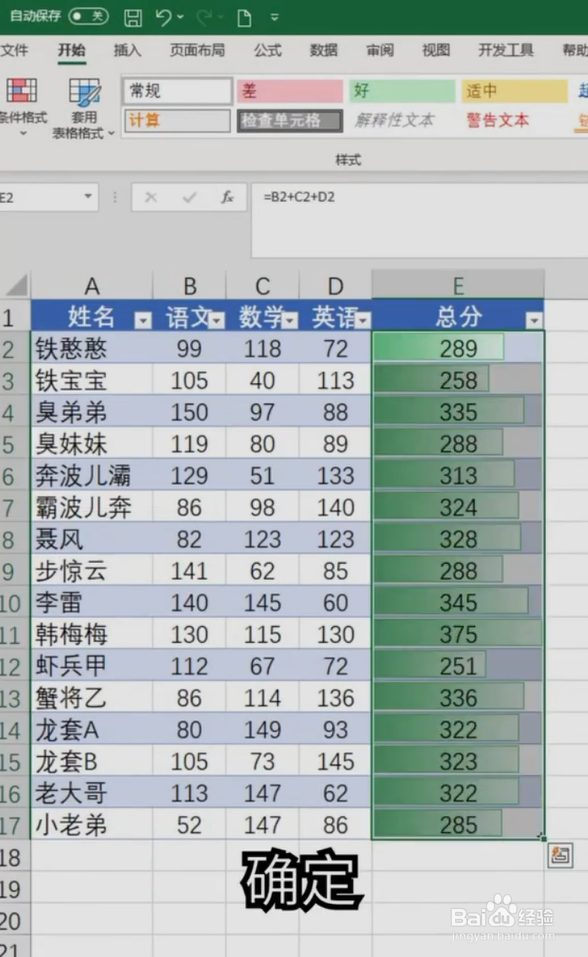The width and height of the screenshot is (588, 957).
Task: Select 臭弟弟's 语文 score 150
Action: (x=189, y=412)
